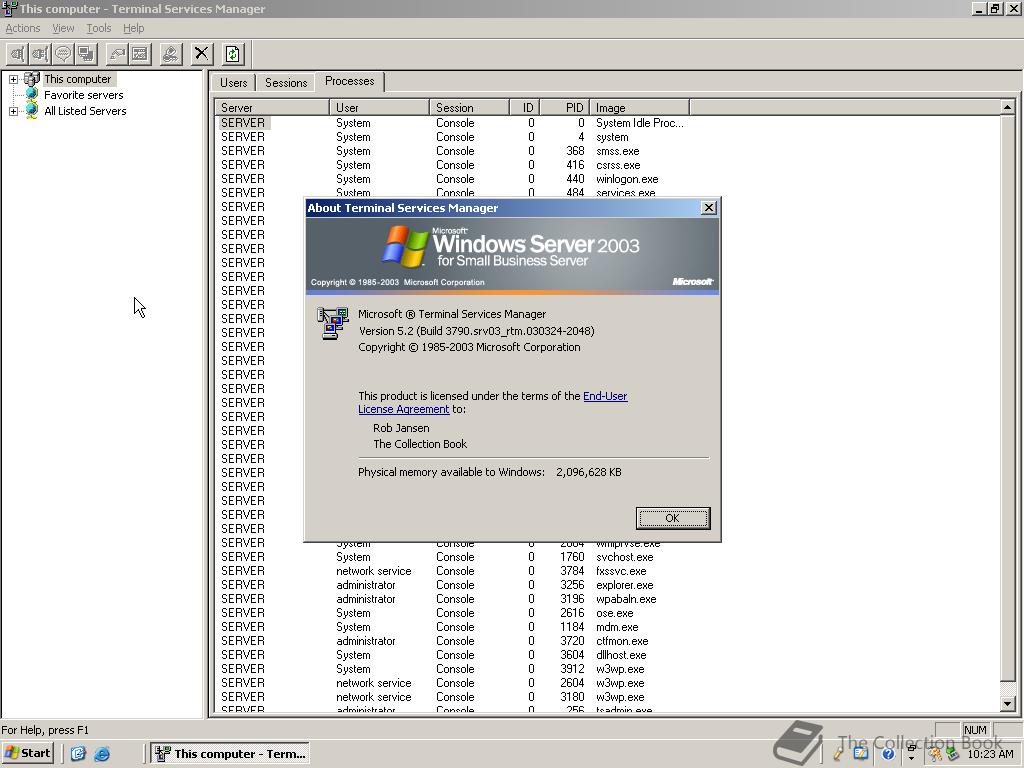1024x768 pixels.
Task: Click the All Listed Servers globe icon
Action: [31, 111]
